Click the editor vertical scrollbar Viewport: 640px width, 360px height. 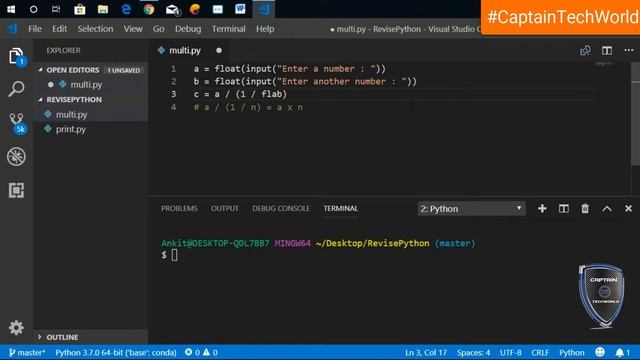tap(635, 114)
